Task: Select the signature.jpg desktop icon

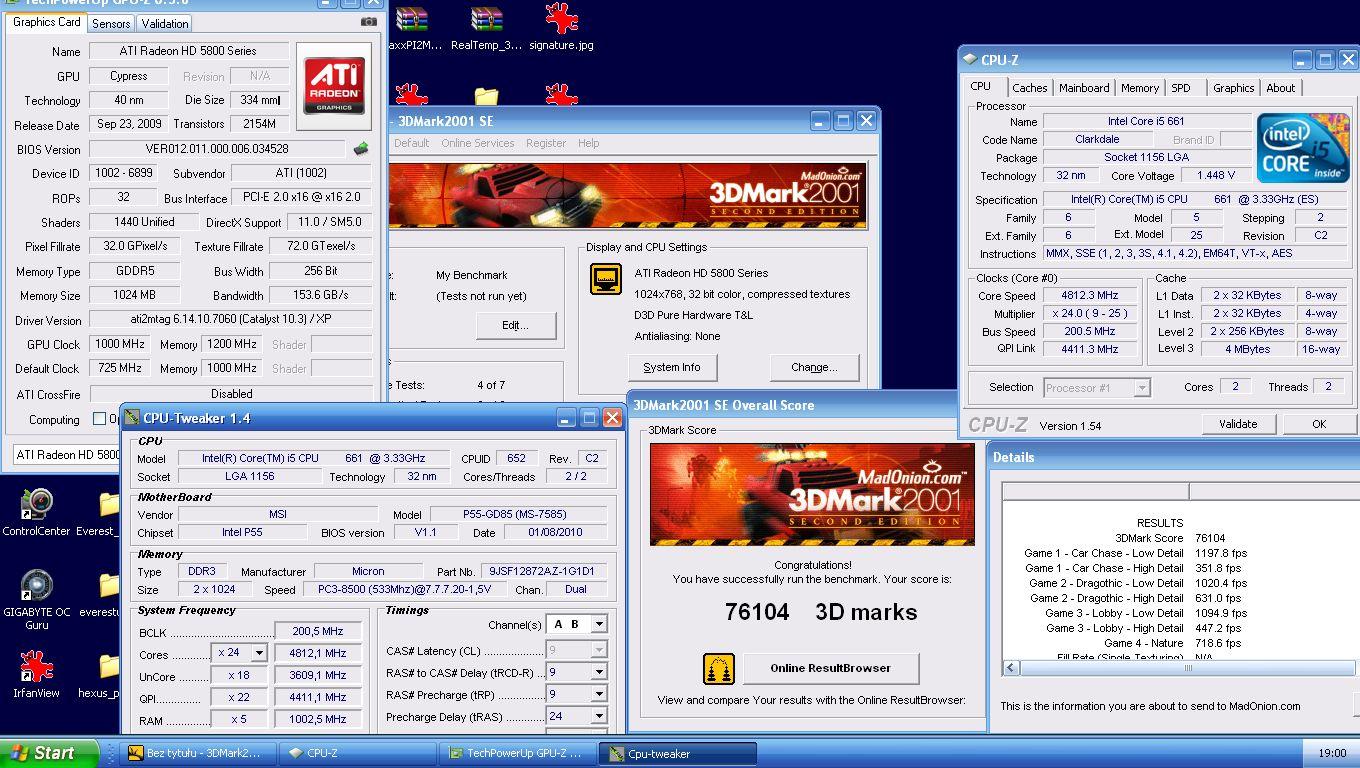Action: pyautogui.click(x=561, y=27)
